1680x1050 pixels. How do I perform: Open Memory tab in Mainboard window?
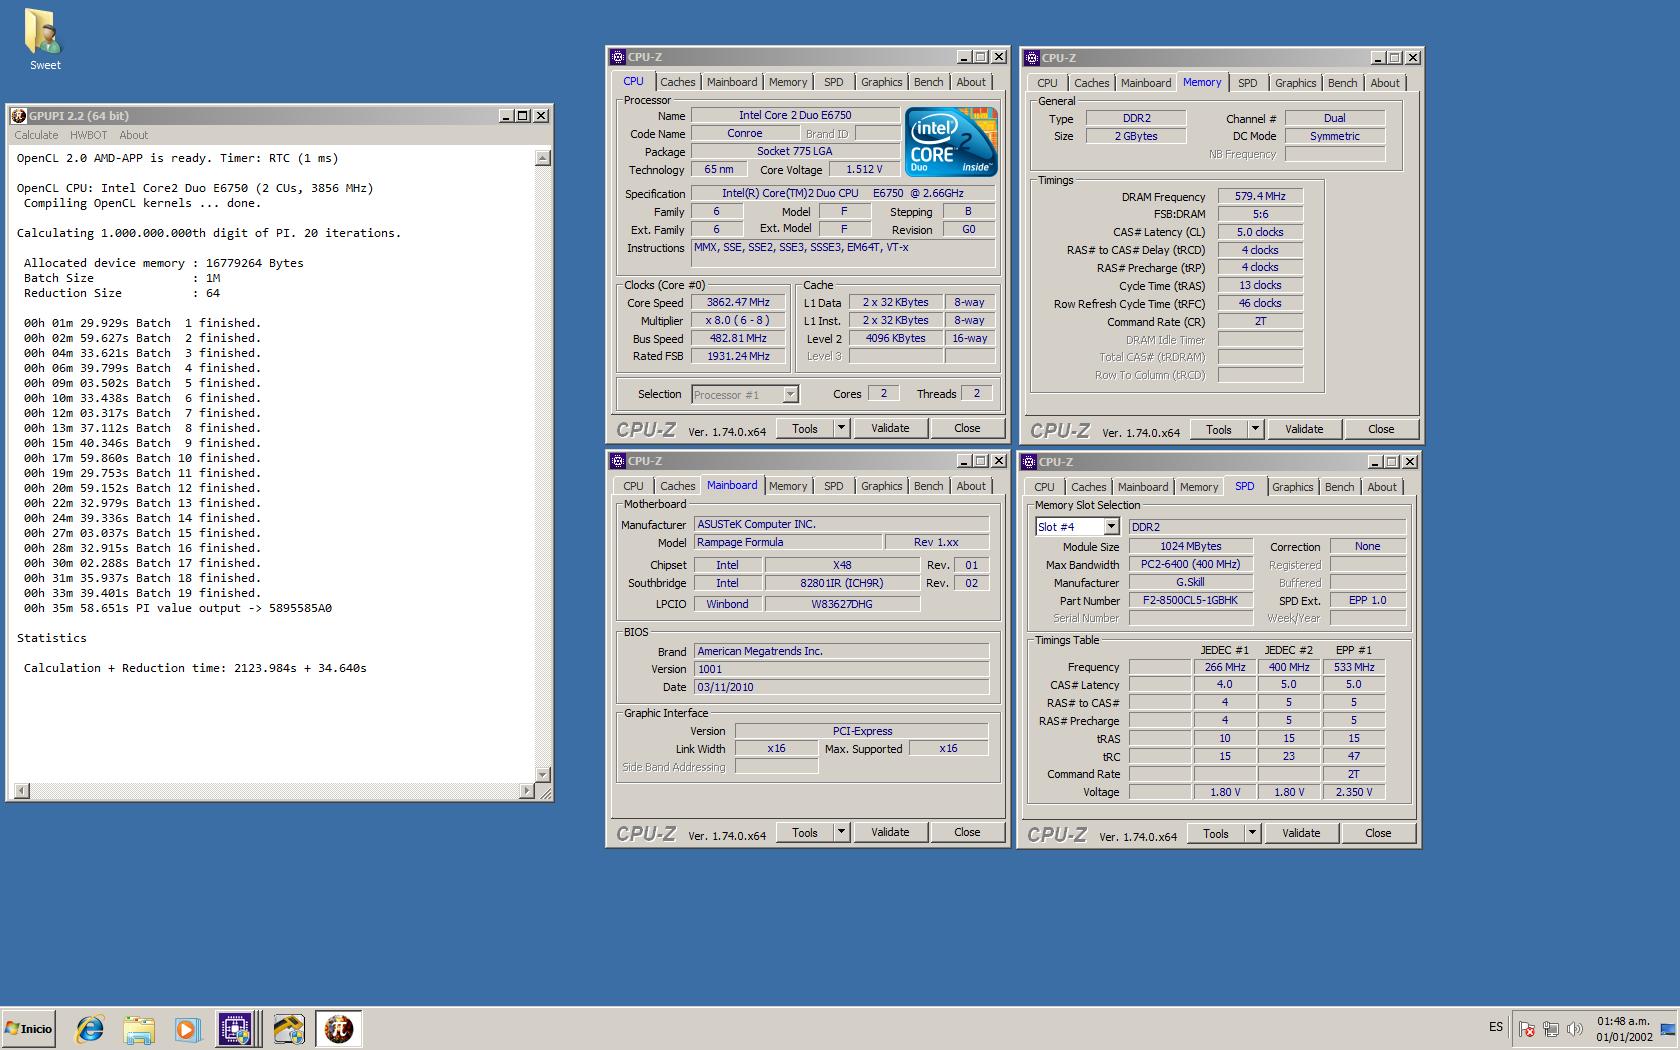[788, 486]
